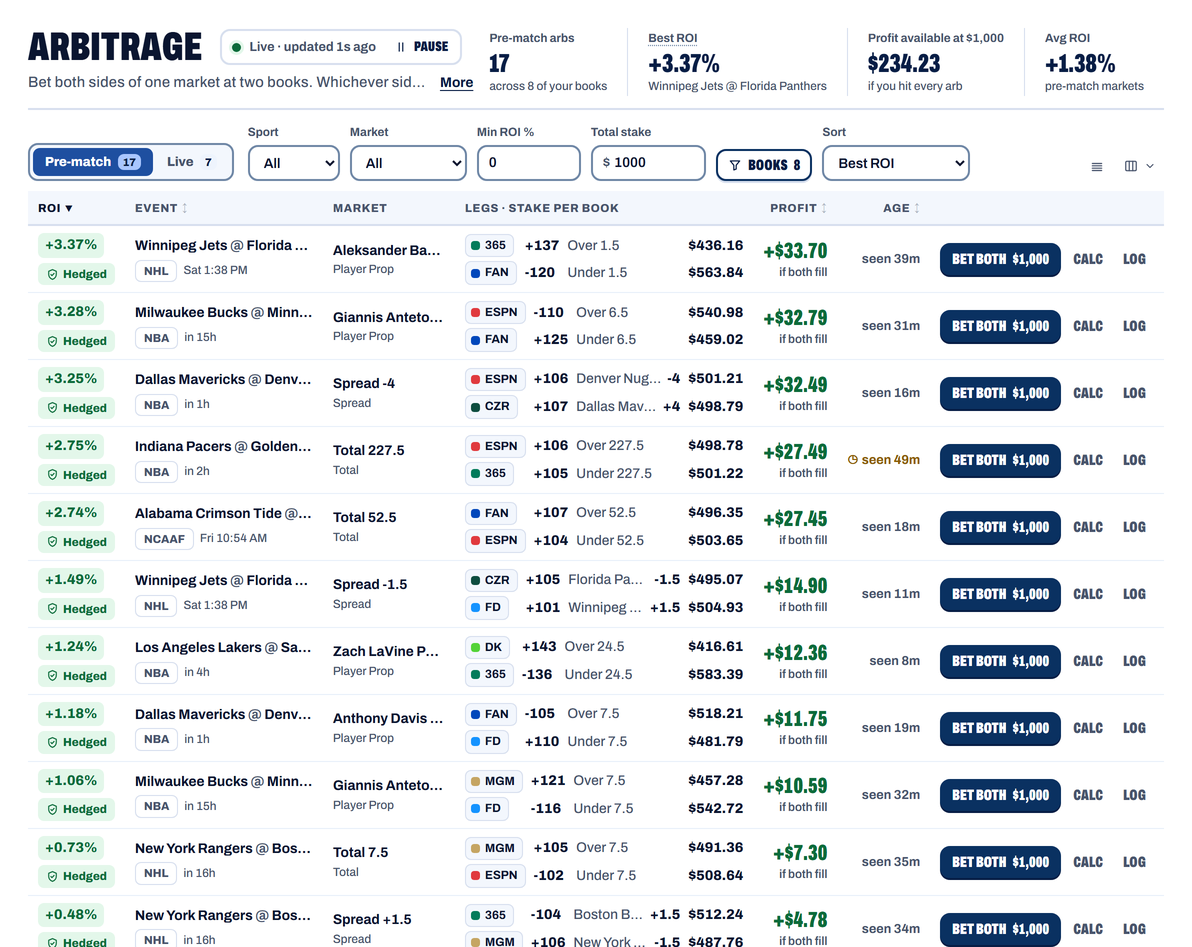Bet both on the Total 227.5 row
Viewport: 1192px width, 947px height.
1000,460
